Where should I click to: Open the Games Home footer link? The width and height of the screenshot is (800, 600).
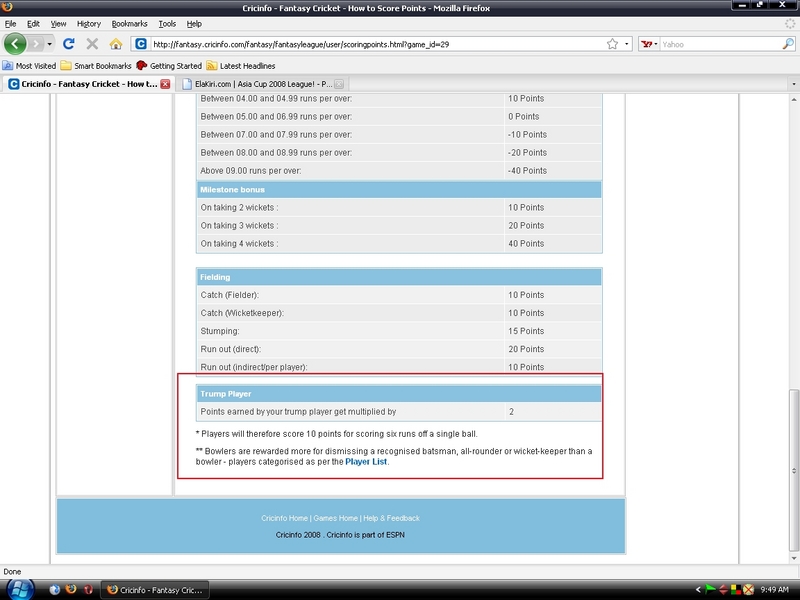(335, 518)
